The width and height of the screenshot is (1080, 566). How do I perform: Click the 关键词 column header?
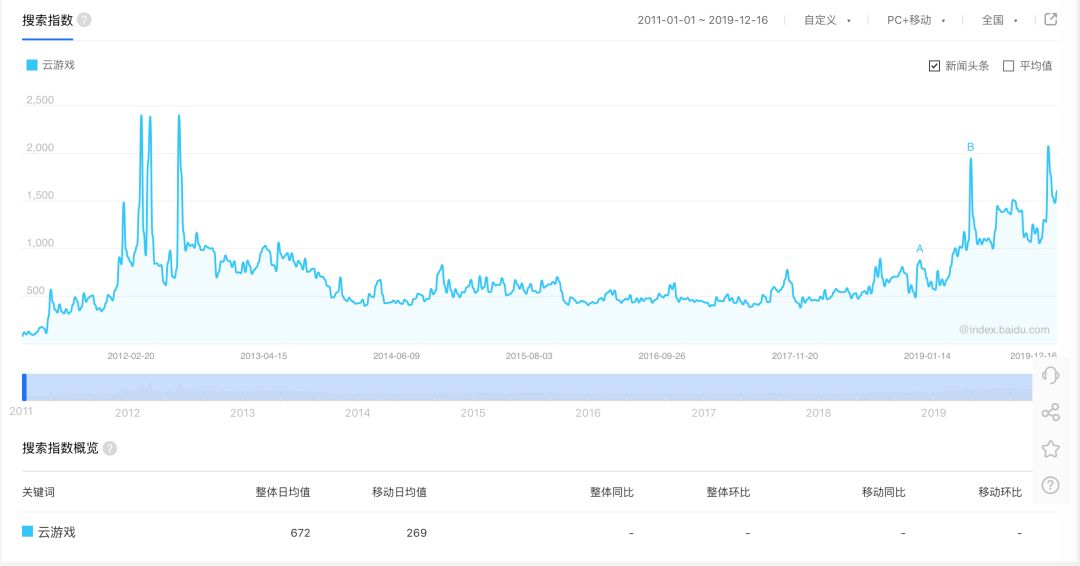(39, 492)
